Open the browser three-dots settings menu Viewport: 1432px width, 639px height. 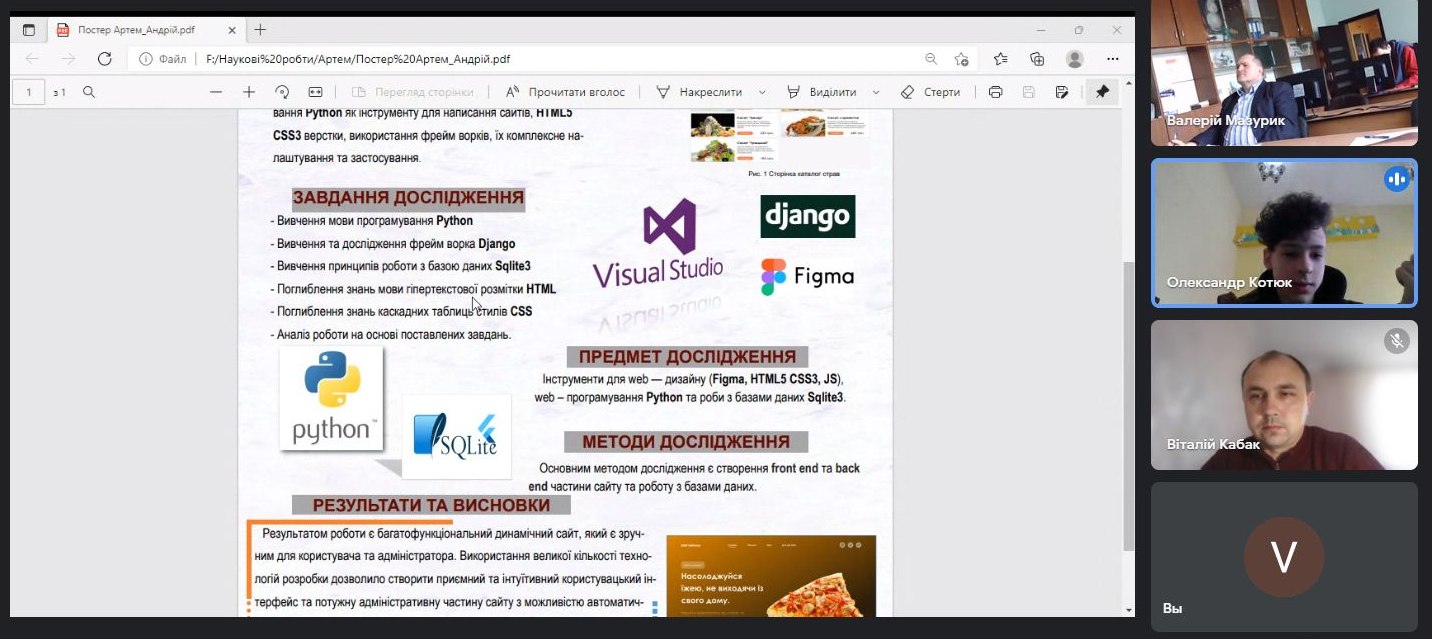1113,59
